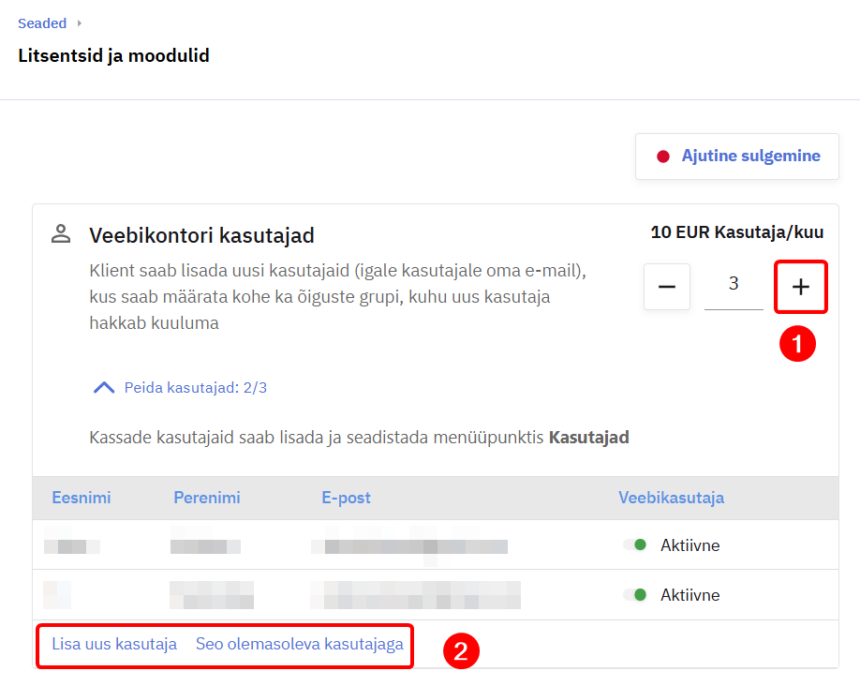Click the license quantity field showing 3
Viewport: 860px width, 686px height.
click(733, 285)
